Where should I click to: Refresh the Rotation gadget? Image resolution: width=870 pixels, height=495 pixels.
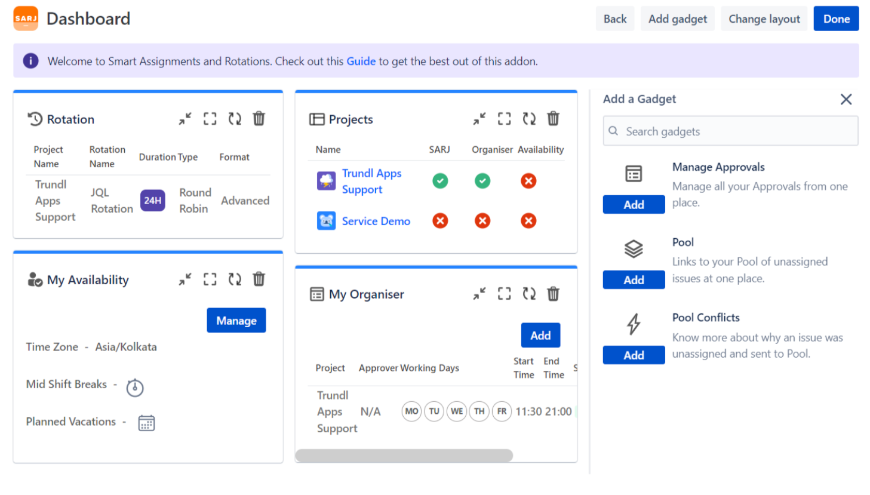pos(235,119)
